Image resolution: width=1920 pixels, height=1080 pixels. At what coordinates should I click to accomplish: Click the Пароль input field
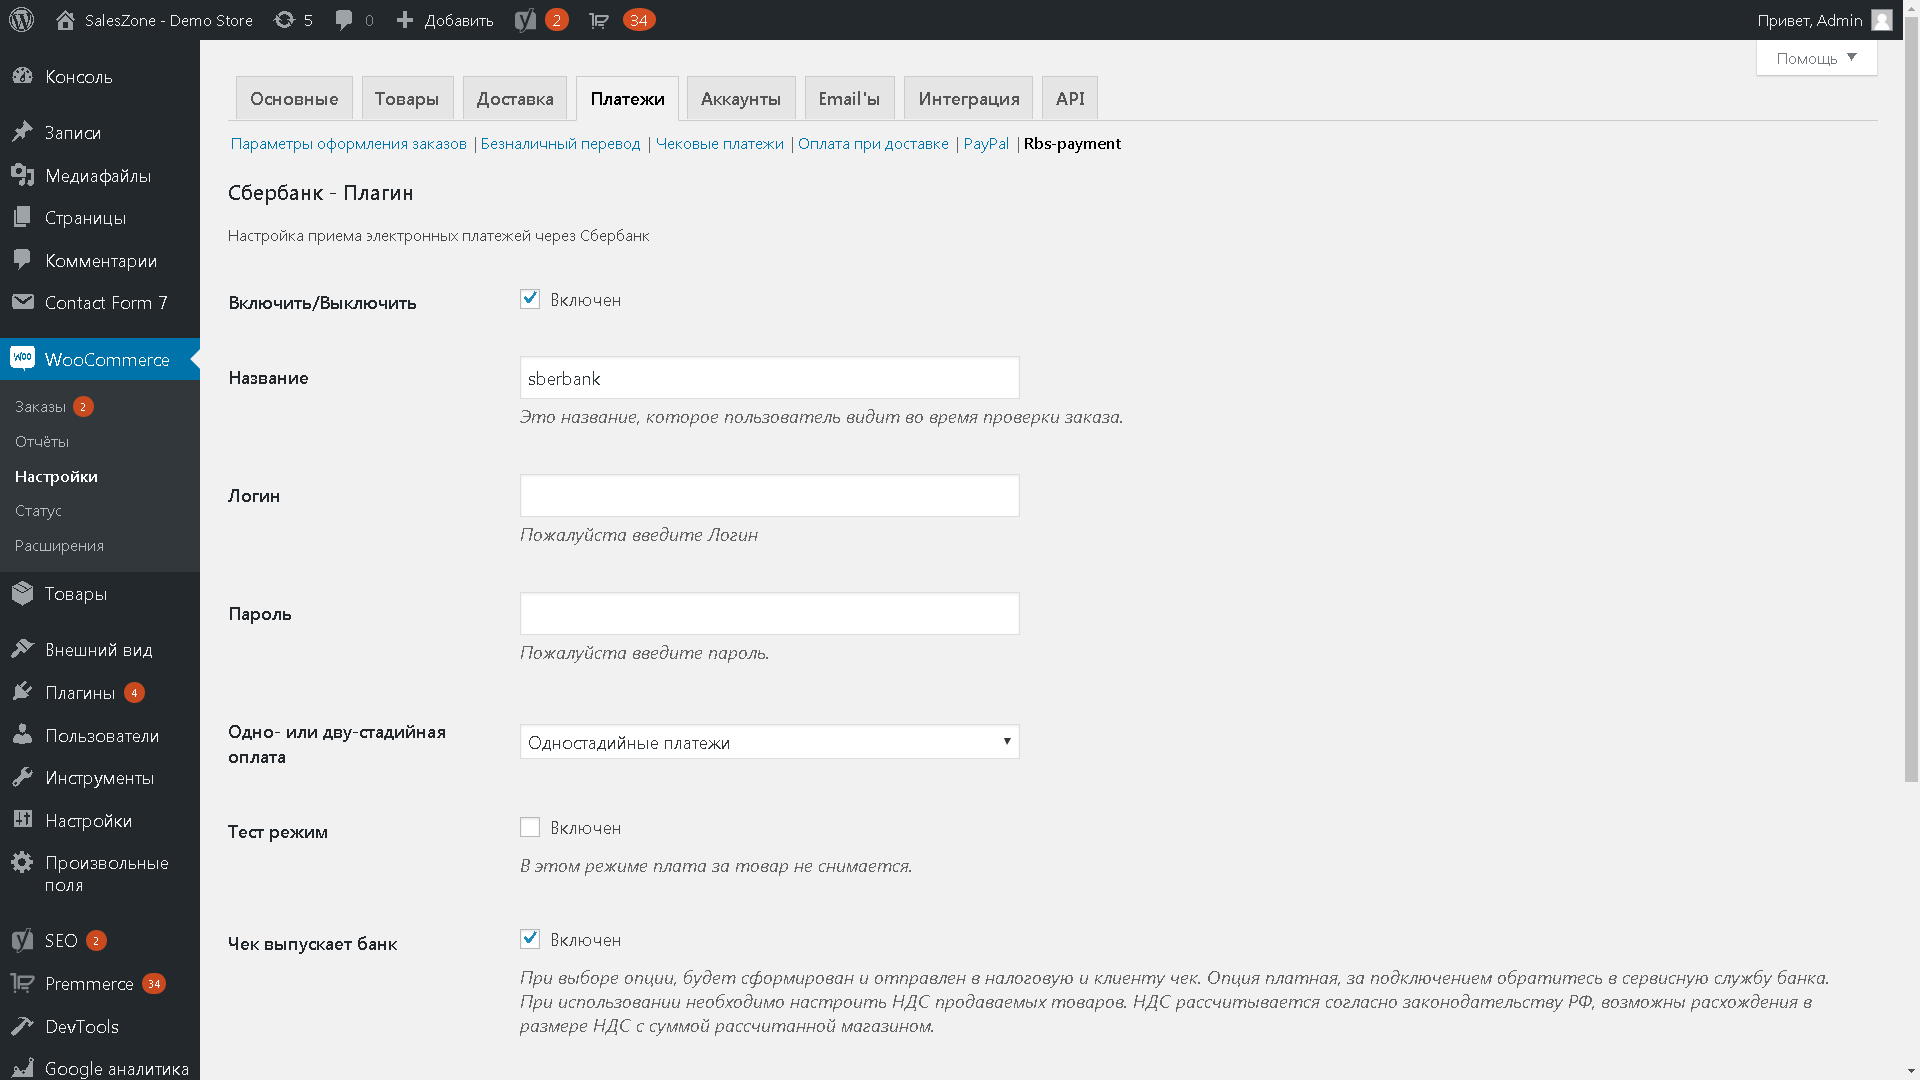tap(769, 614)
